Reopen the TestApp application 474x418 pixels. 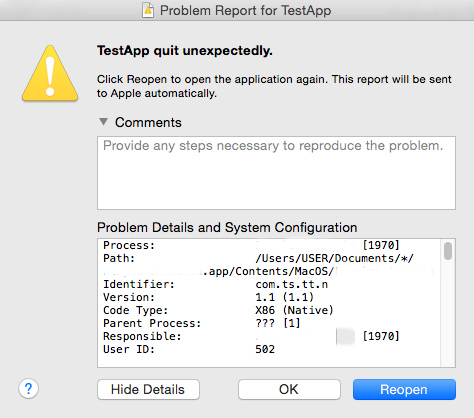click(404, 389)
